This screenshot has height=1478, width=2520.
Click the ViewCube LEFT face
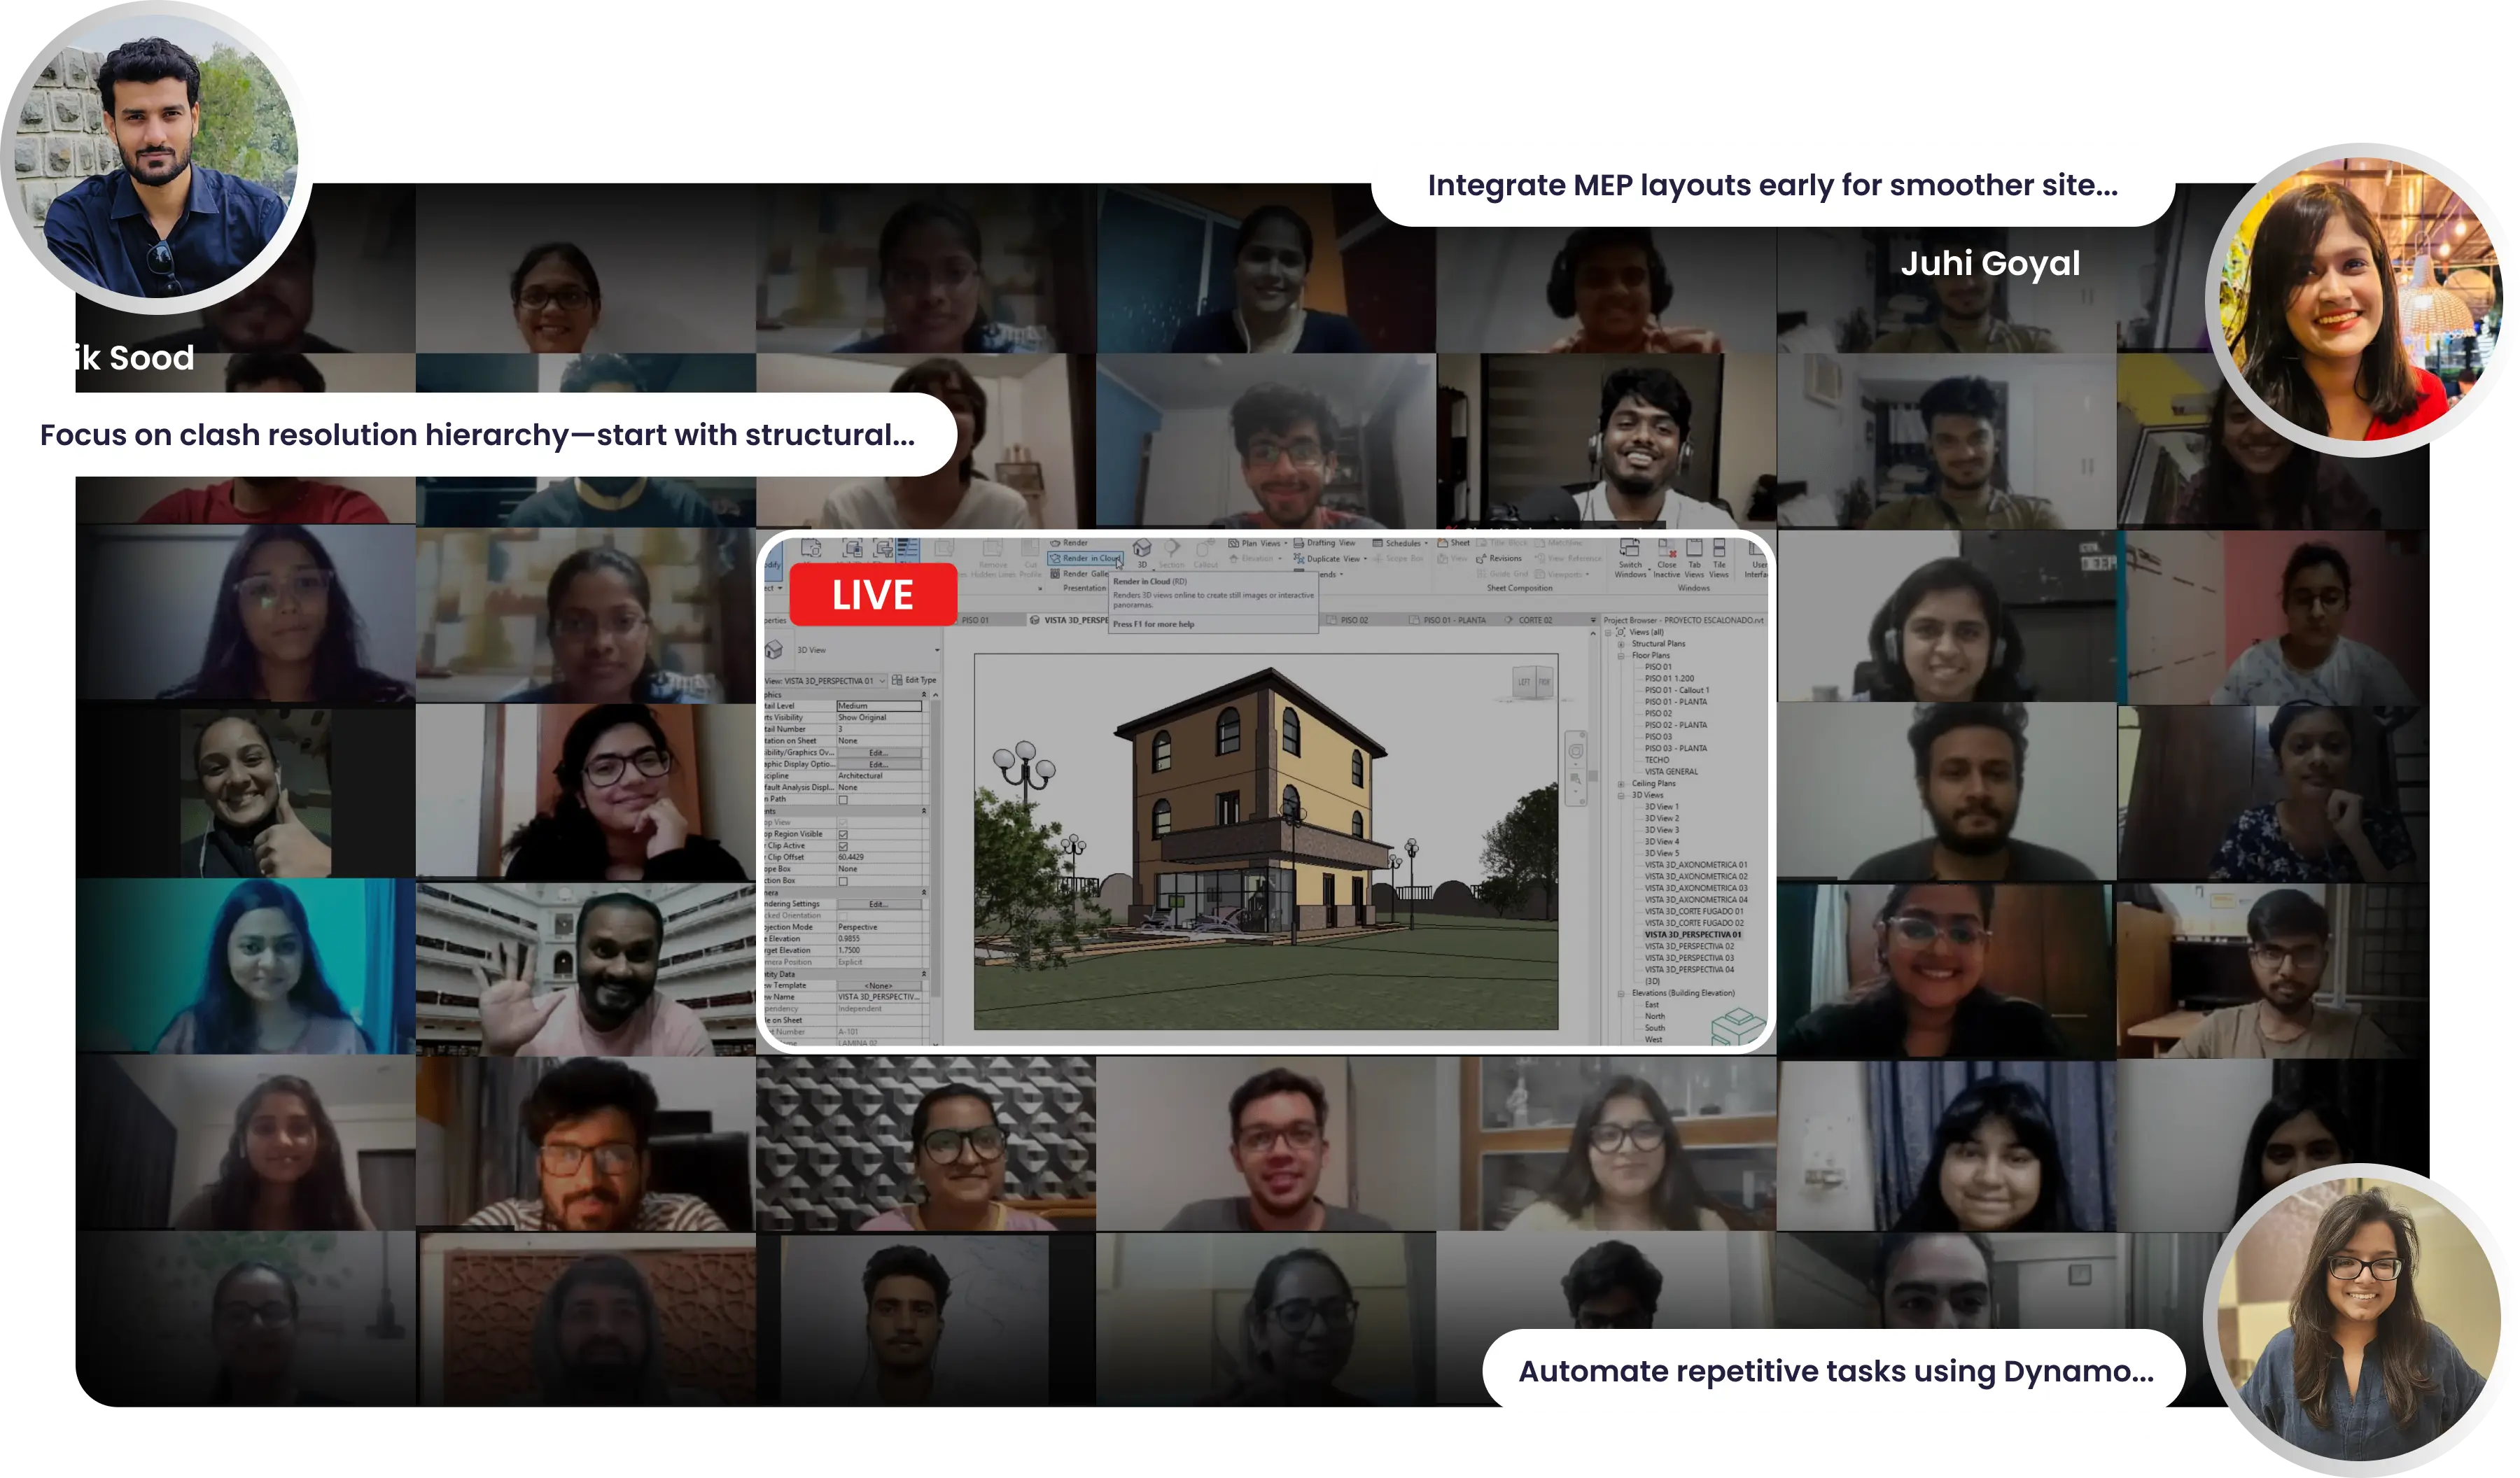pos(1524,682)
